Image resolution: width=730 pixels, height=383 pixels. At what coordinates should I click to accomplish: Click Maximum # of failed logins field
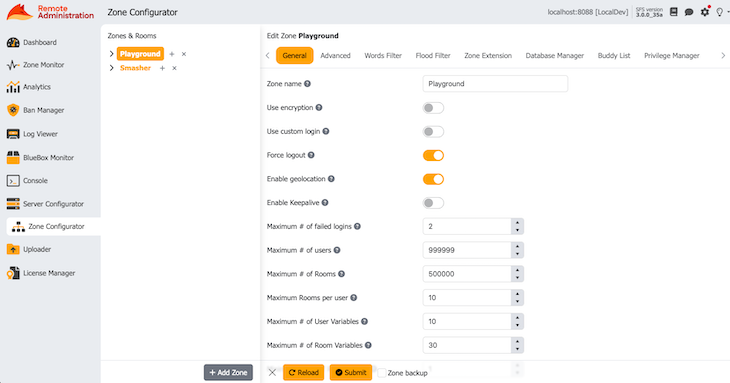[467, 226]
